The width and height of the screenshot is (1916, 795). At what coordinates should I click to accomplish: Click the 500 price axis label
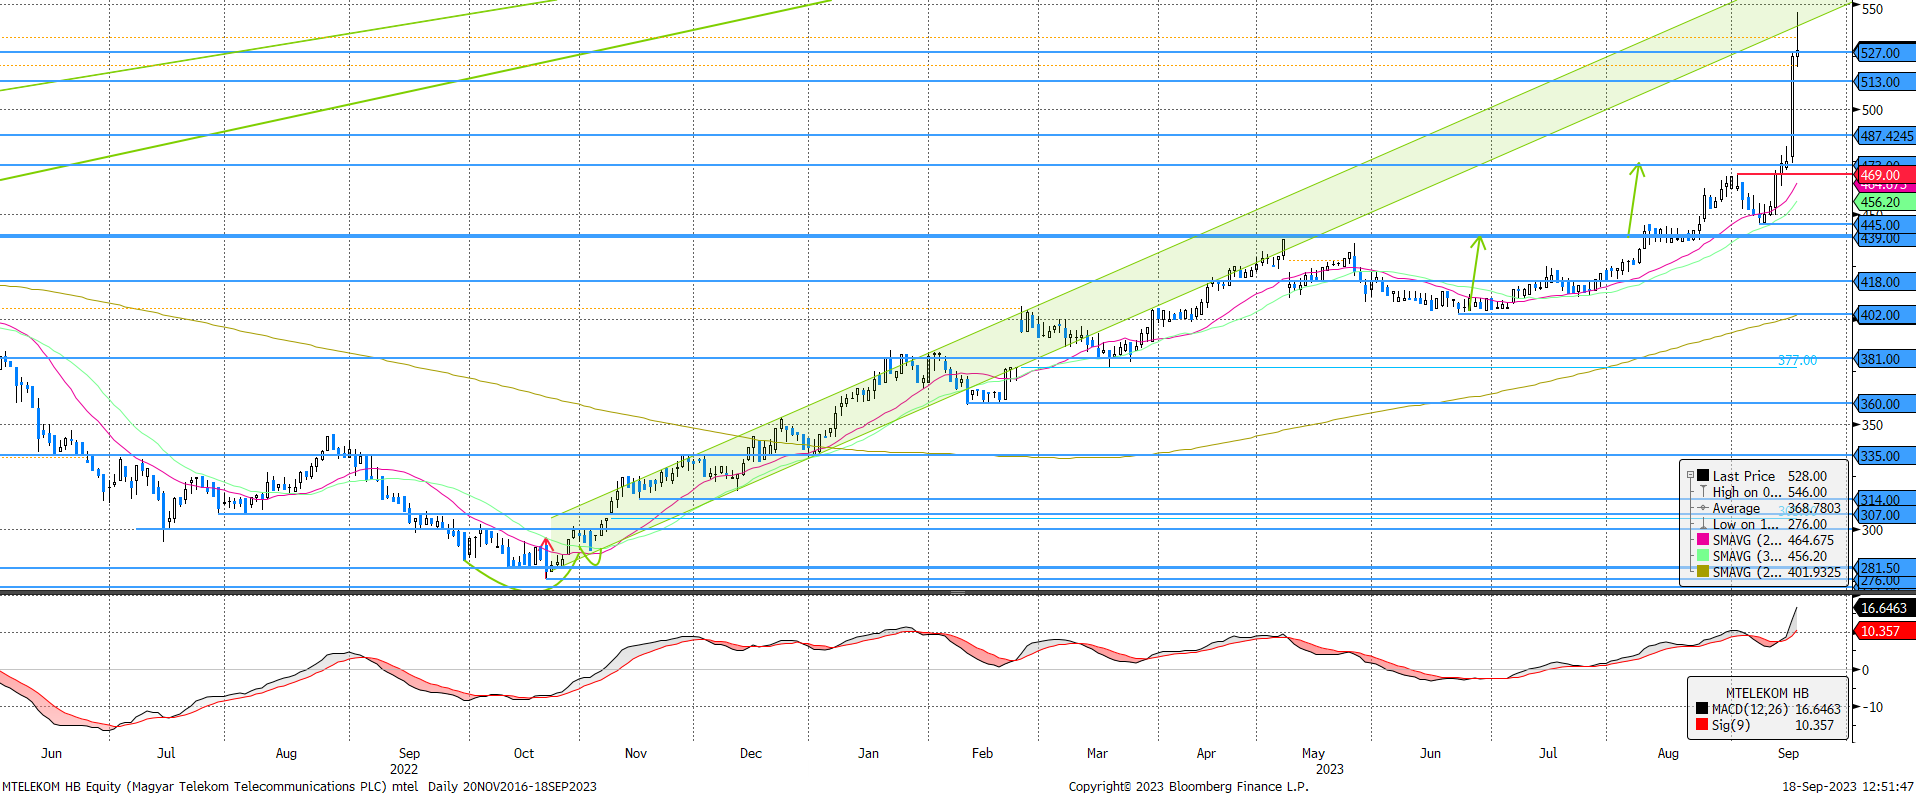click(1872, 110)
